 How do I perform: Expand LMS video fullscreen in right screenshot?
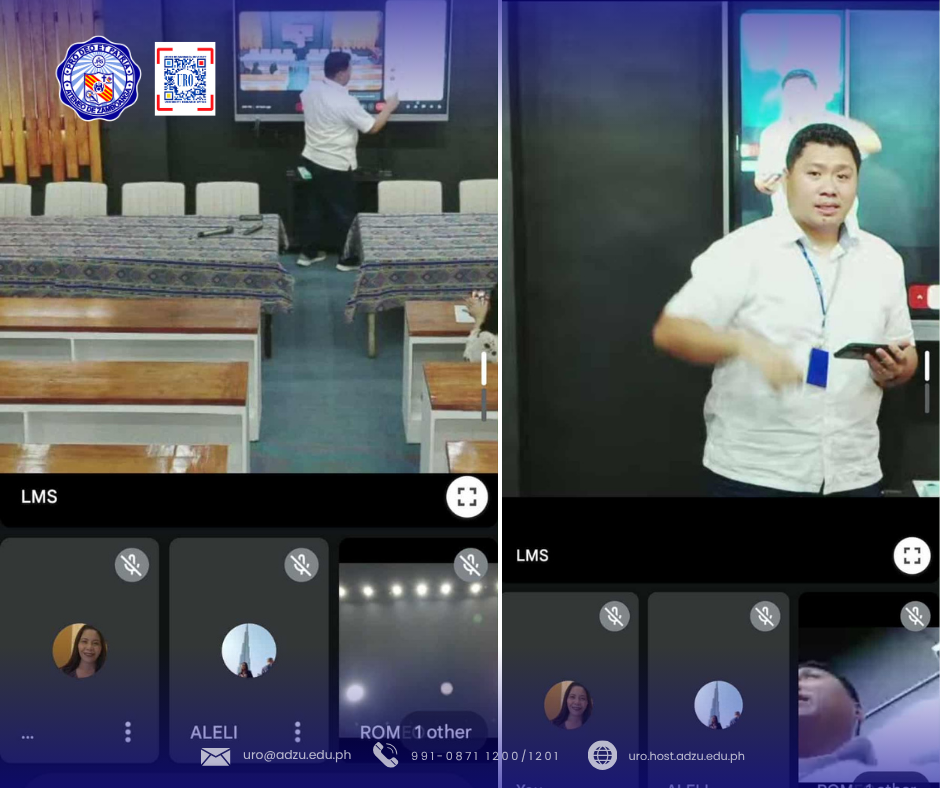(911, 555)
